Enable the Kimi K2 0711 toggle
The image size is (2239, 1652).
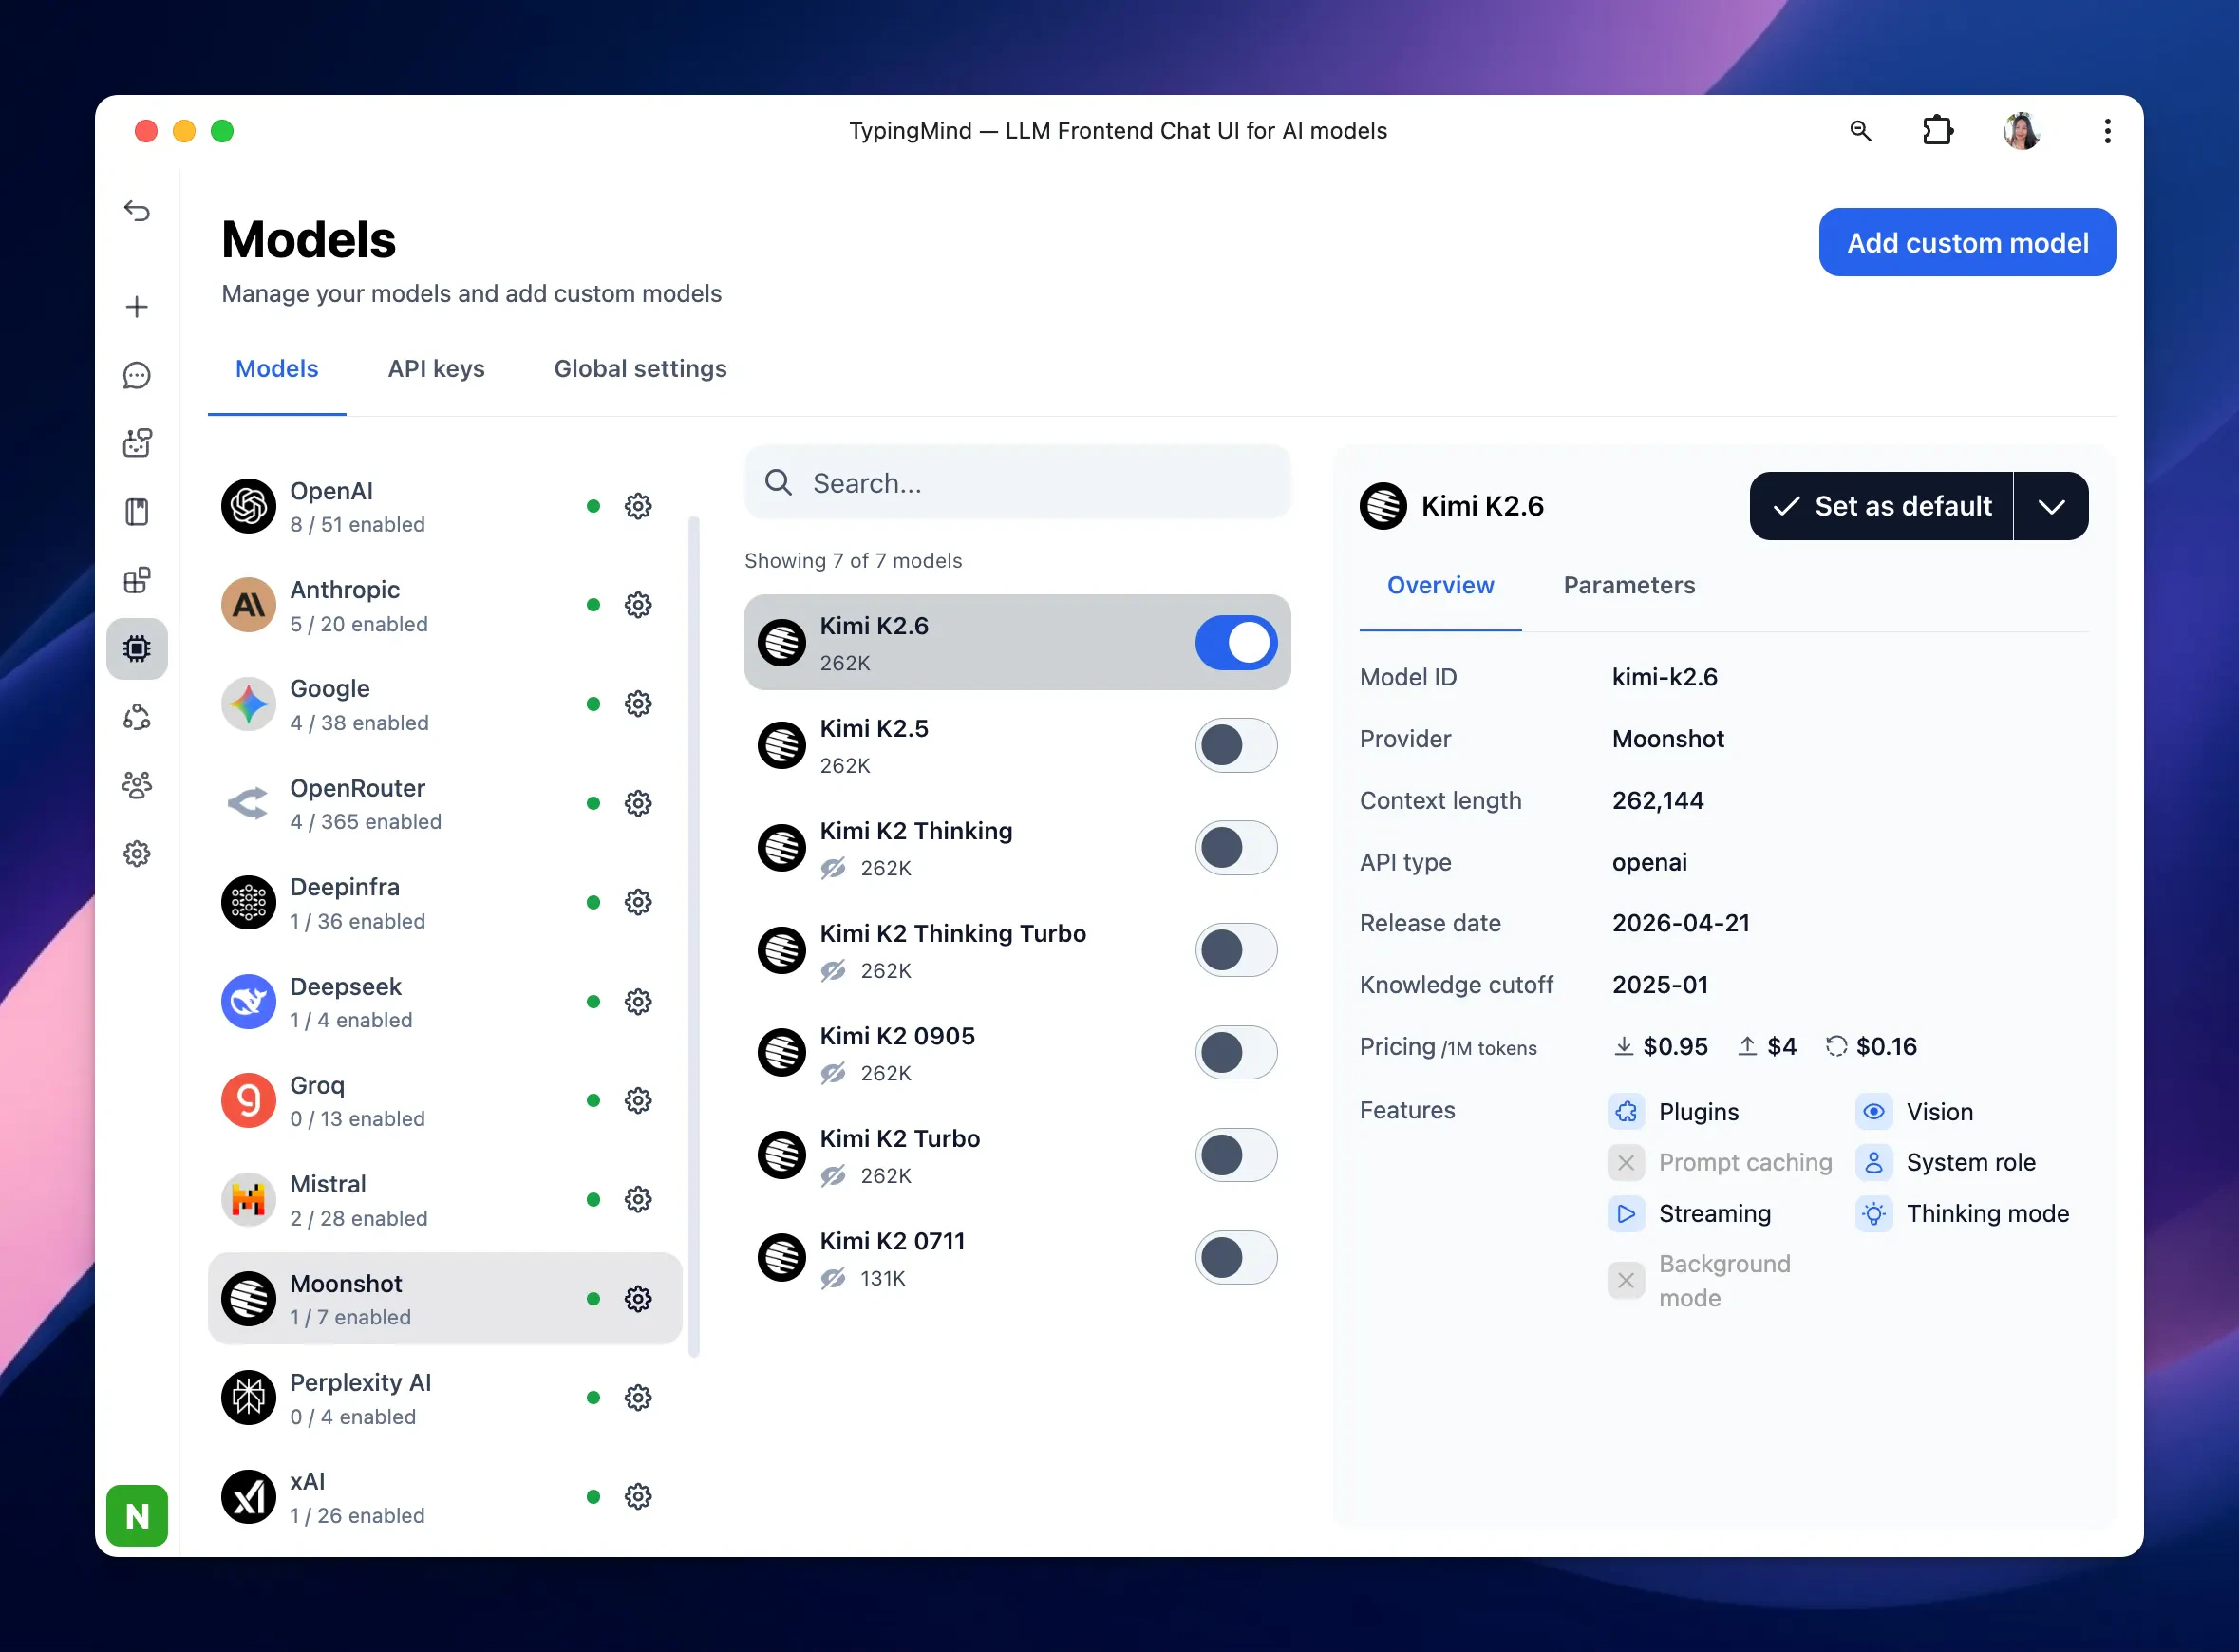tap(1236, 1258)
